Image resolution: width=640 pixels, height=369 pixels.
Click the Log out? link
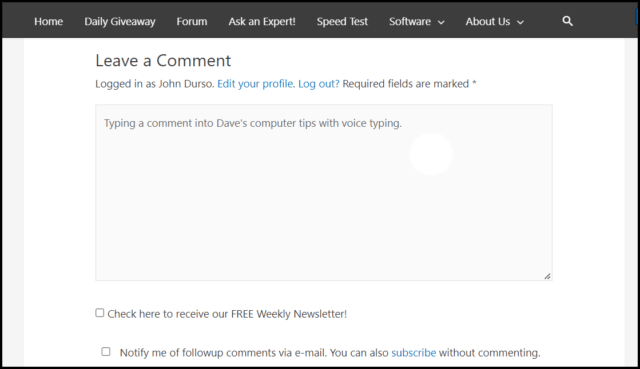319,84
